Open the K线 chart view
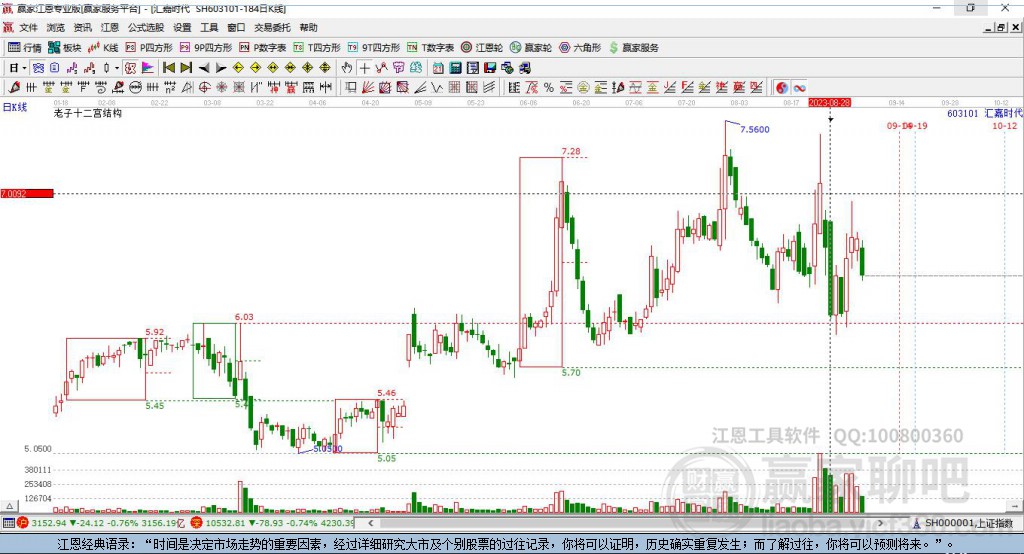1024x554 pixels. 103,48
